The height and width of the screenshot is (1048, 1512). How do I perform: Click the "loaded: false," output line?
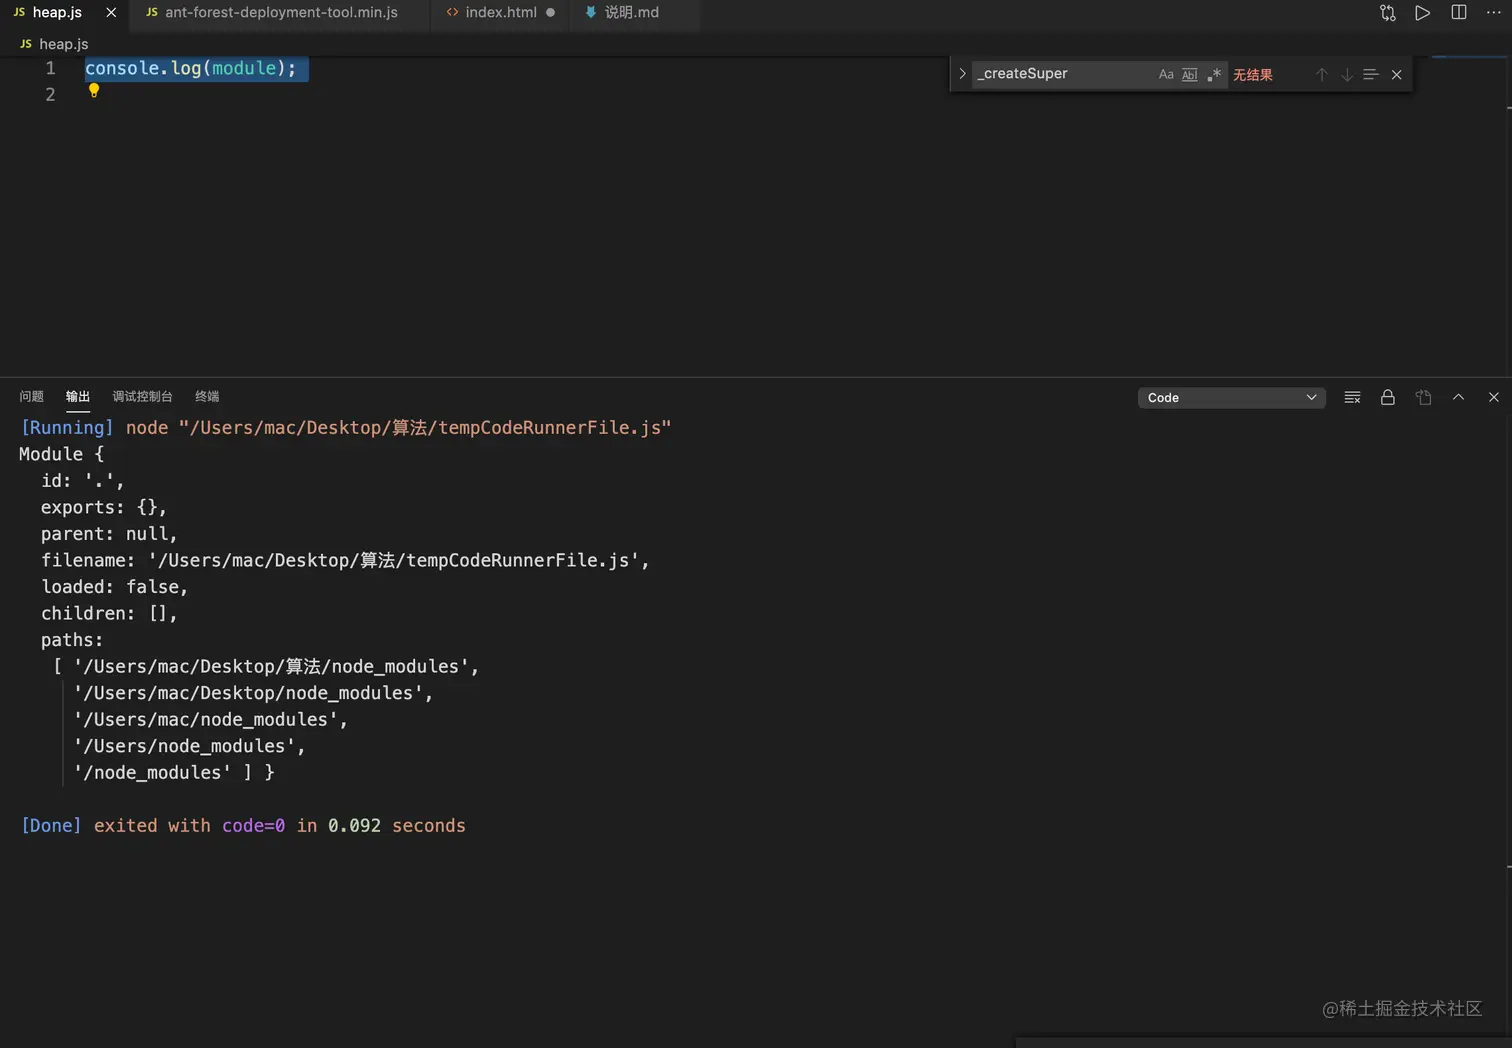114,587
